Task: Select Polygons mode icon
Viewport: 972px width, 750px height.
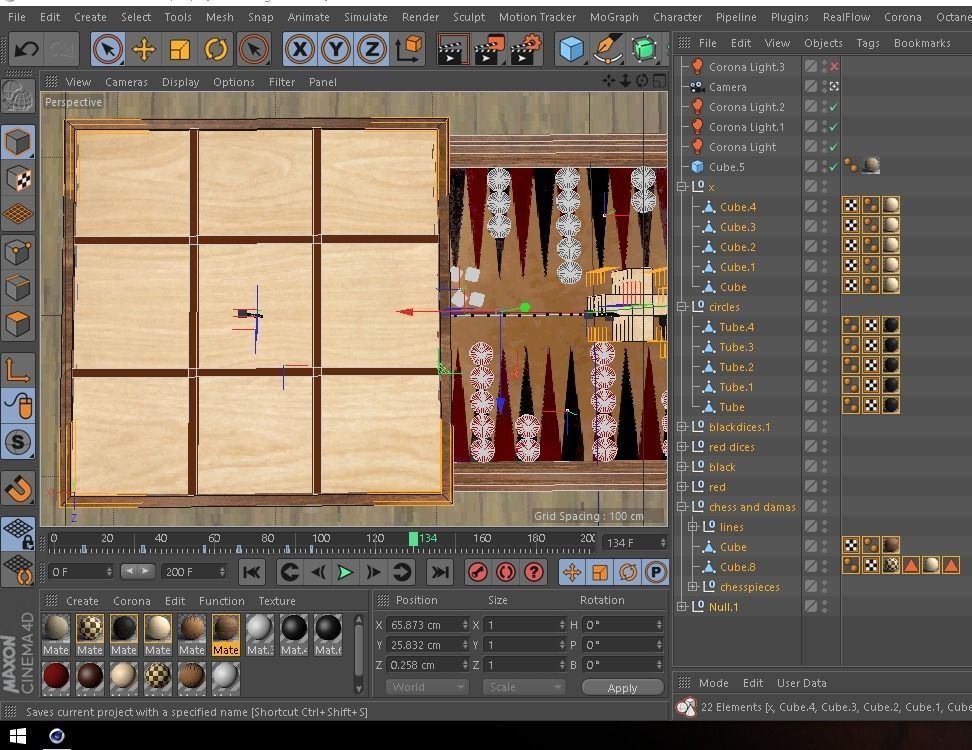Action: (x=18, y=324)
